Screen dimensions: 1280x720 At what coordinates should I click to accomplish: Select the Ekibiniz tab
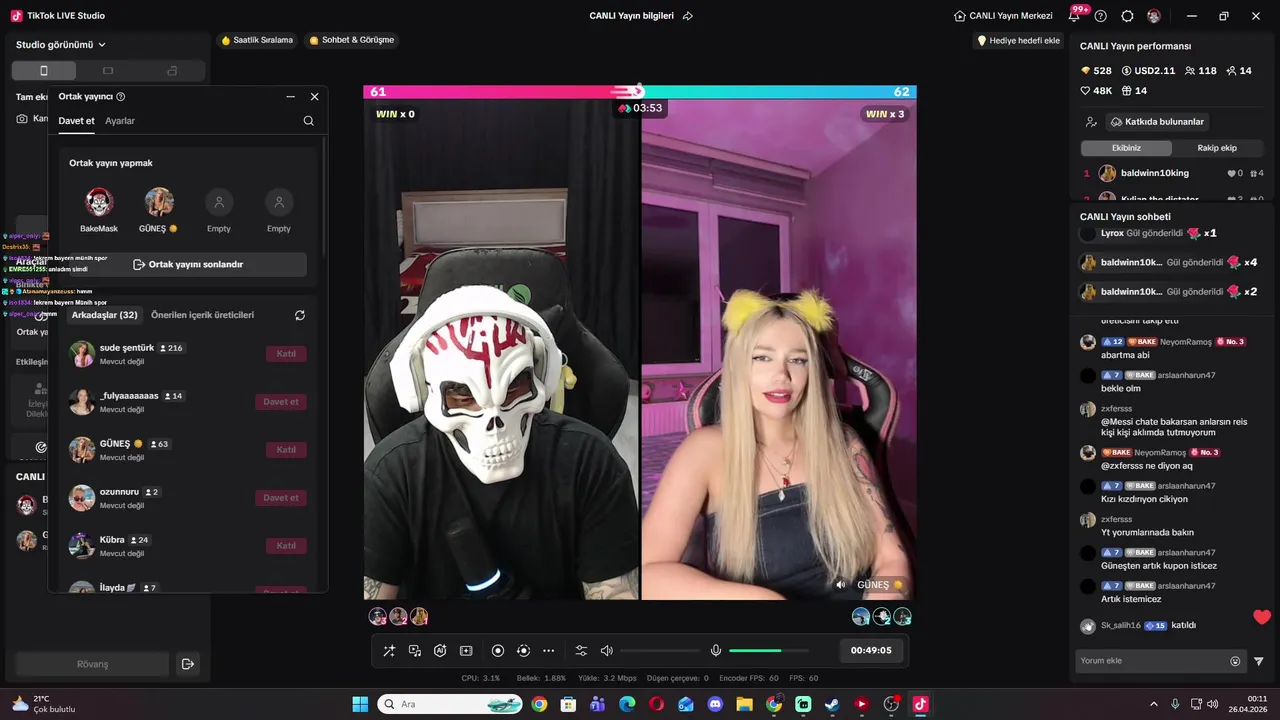1126,148
